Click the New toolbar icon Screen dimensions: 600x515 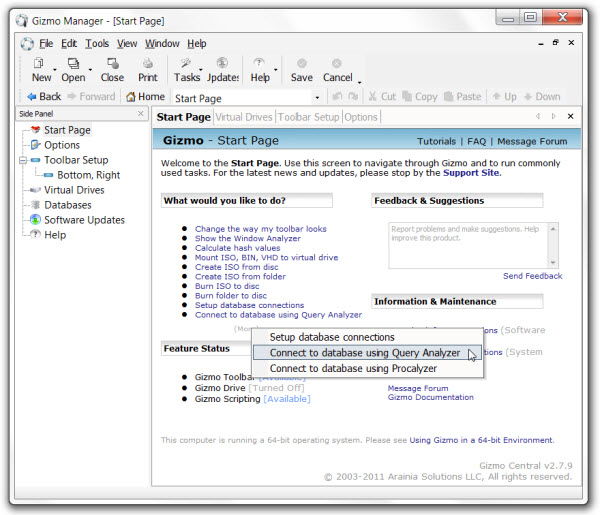[39, 64]
